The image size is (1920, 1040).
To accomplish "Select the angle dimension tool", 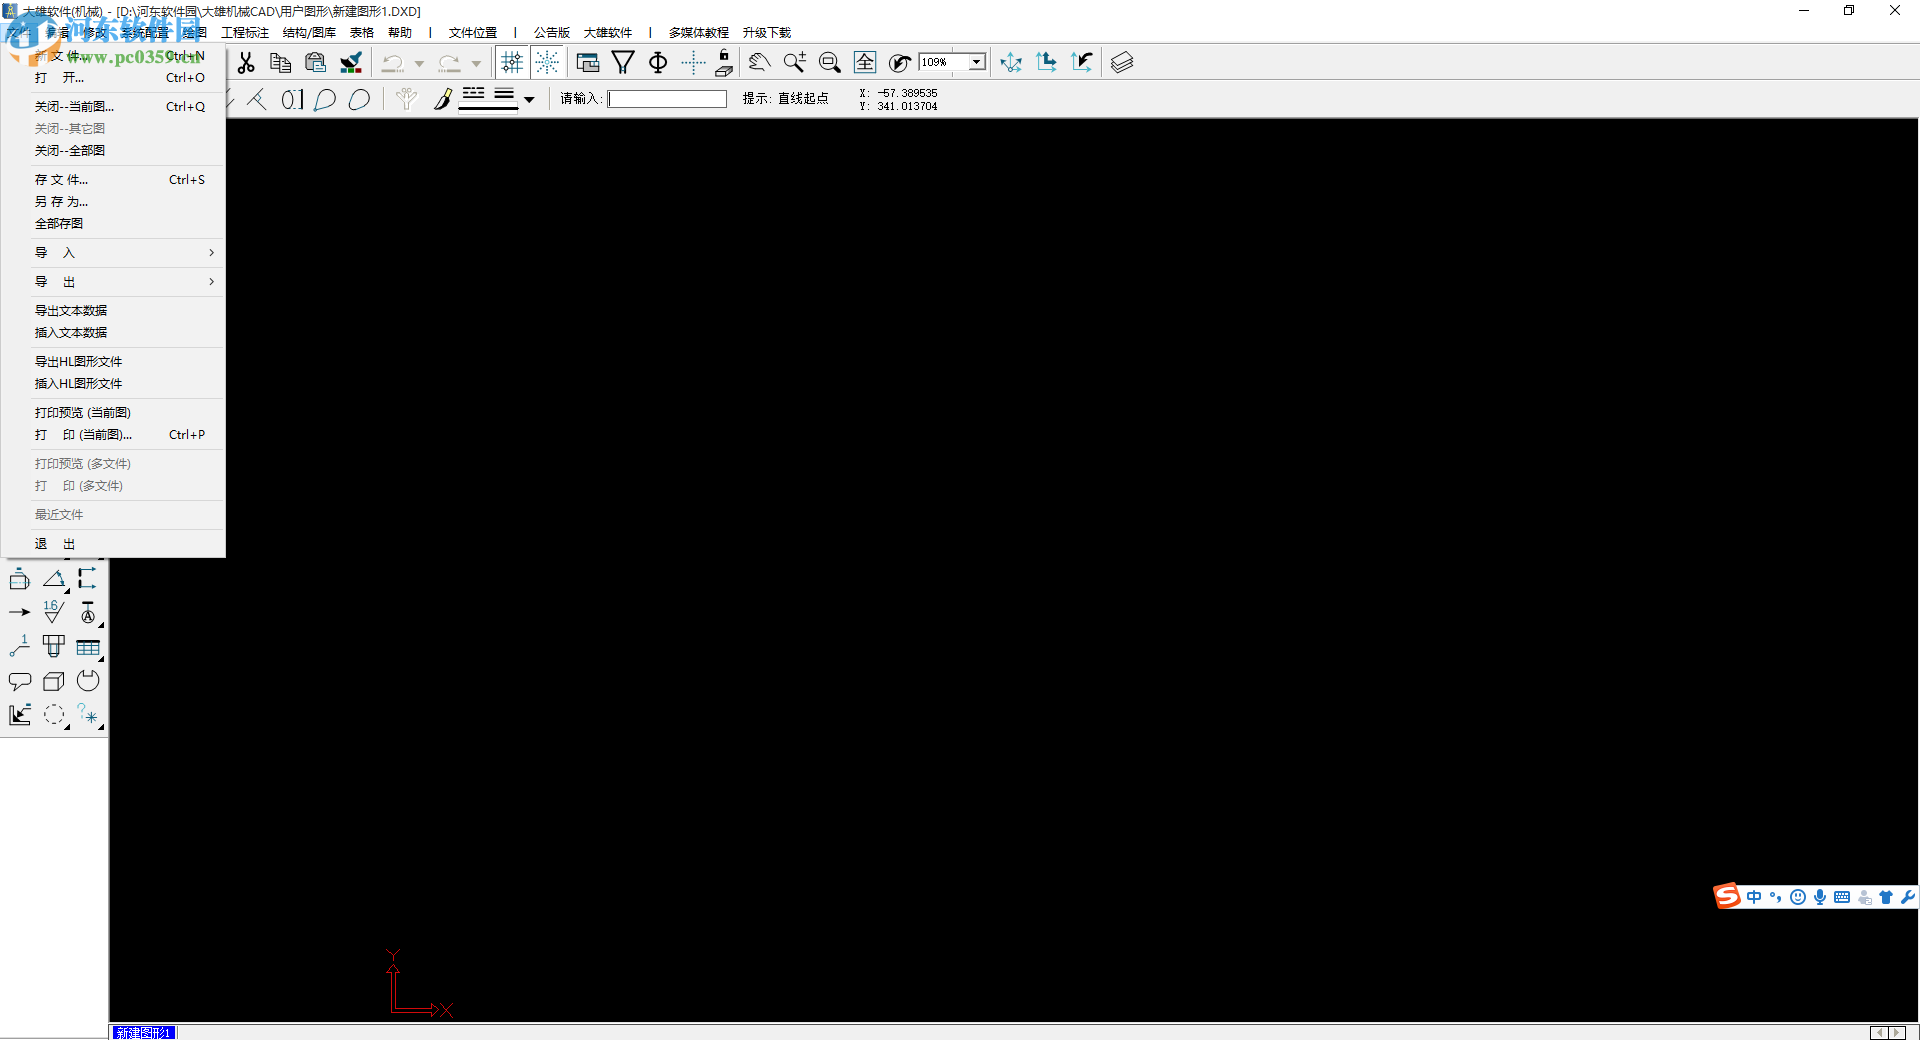I will point(54,579).
